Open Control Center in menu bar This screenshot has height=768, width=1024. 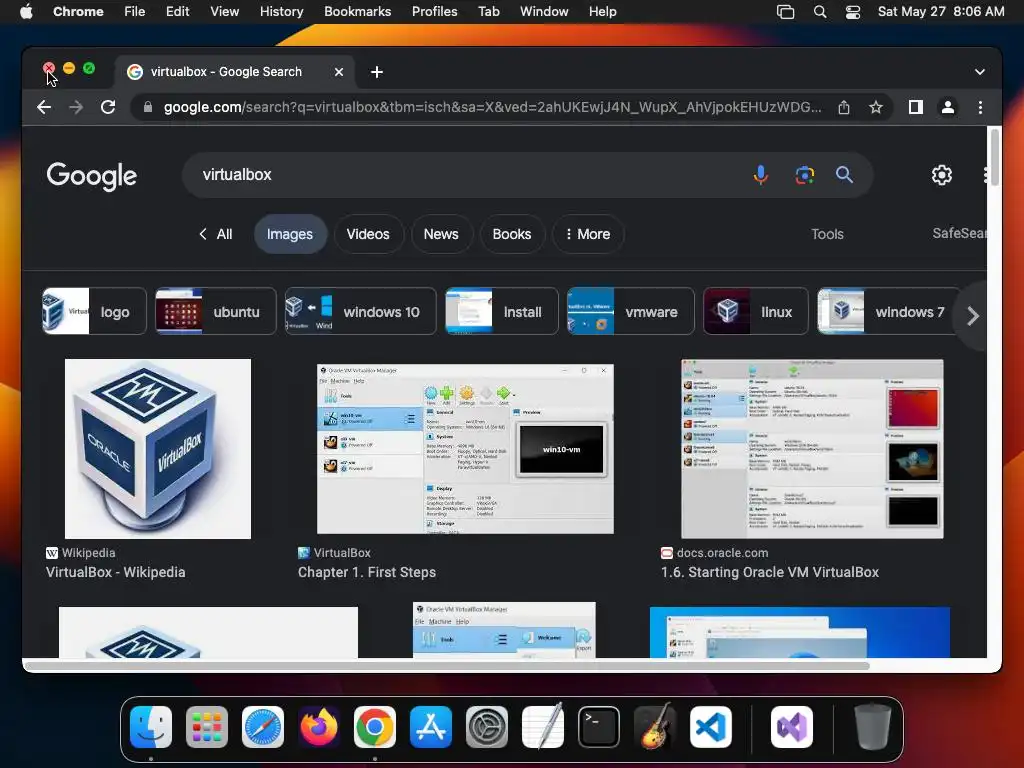[x=852, y=11]
